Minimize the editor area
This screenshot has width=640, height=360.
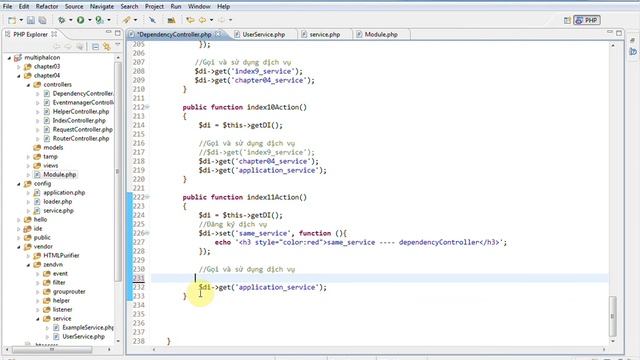click(610, 32)
